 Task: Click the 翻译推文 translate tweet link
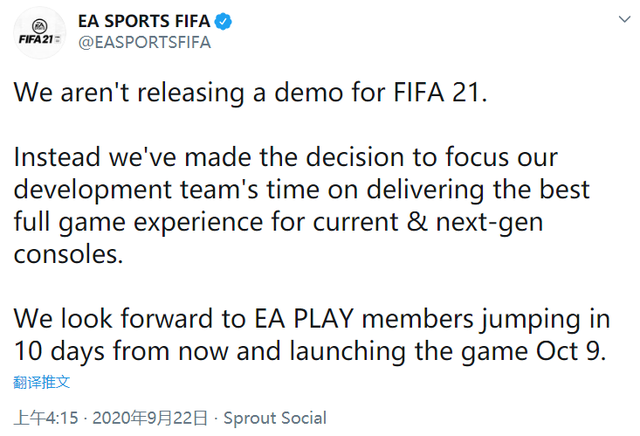(42, 382)
